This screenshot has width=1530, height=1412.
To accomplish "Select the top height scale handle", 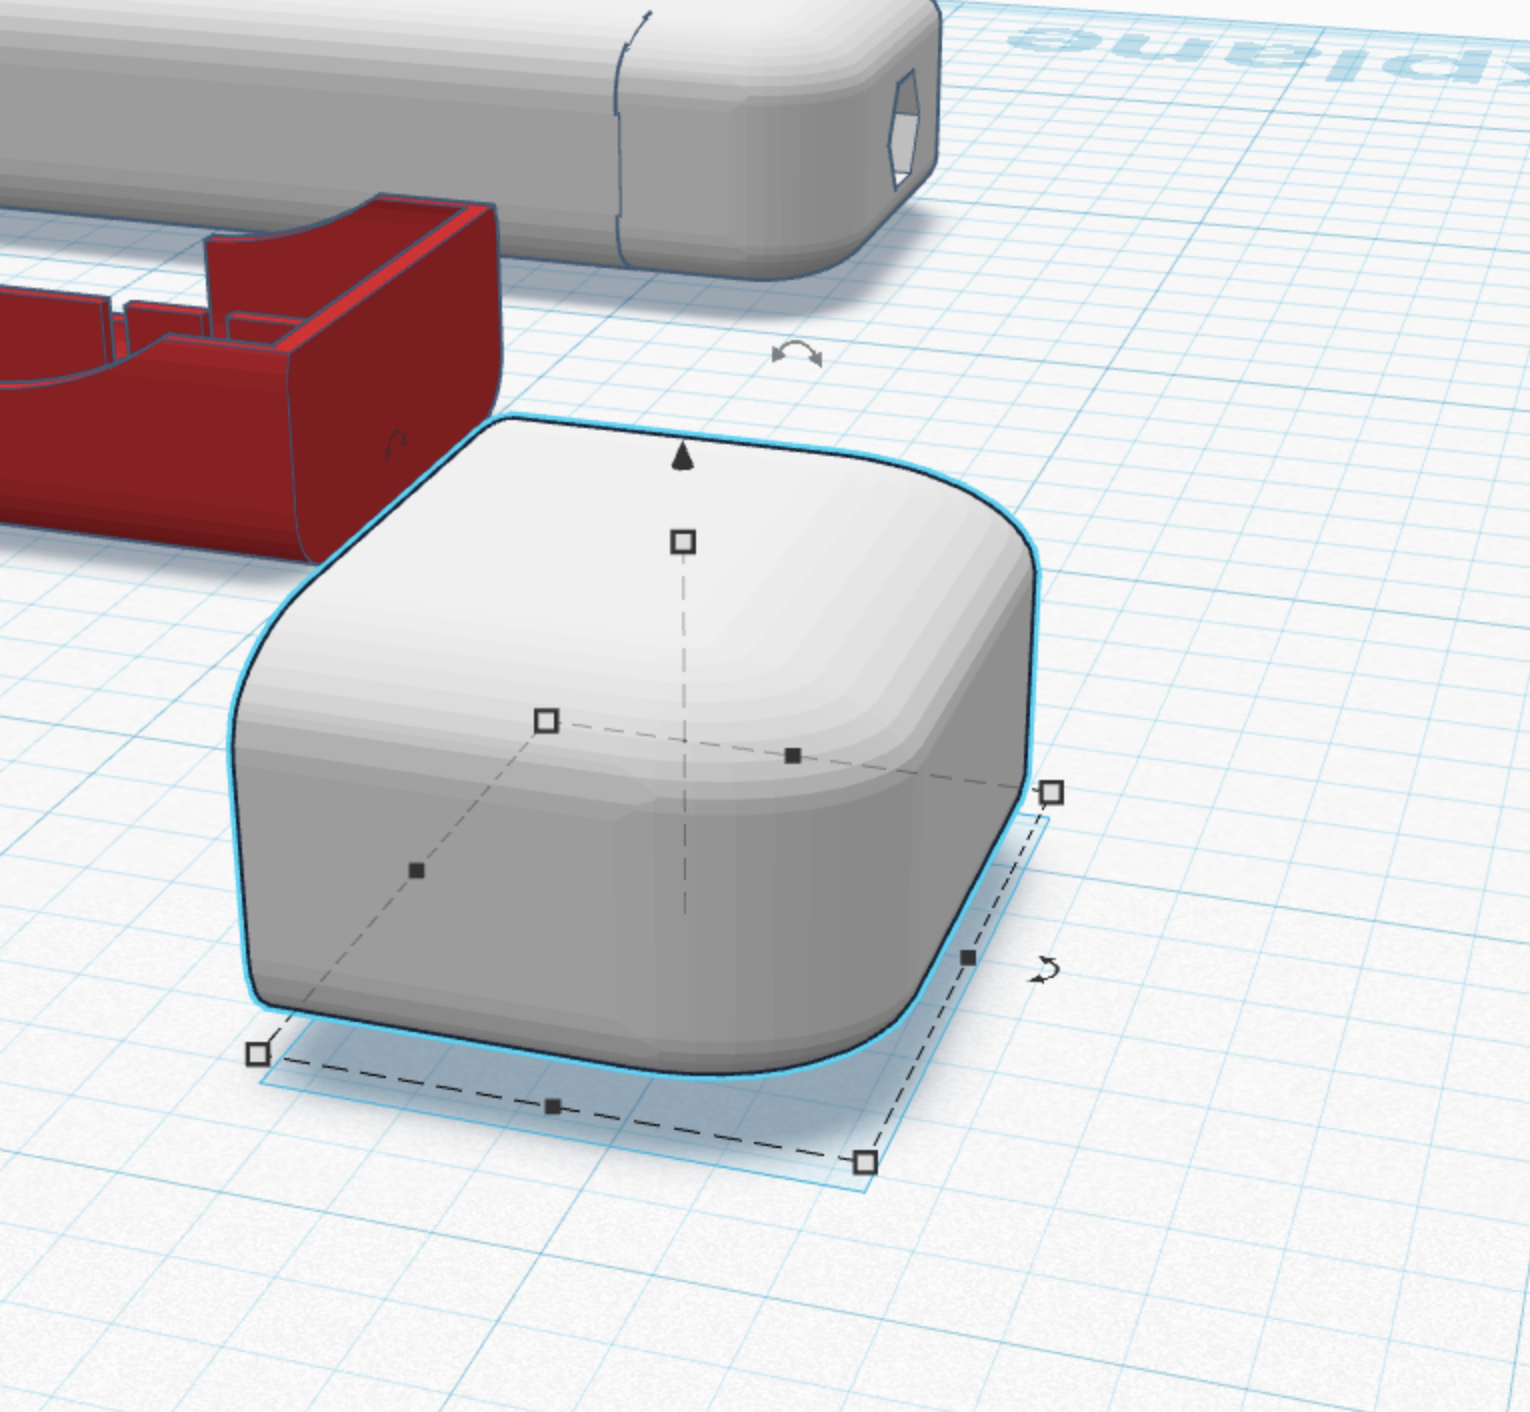I will click(x=683, y=541).
